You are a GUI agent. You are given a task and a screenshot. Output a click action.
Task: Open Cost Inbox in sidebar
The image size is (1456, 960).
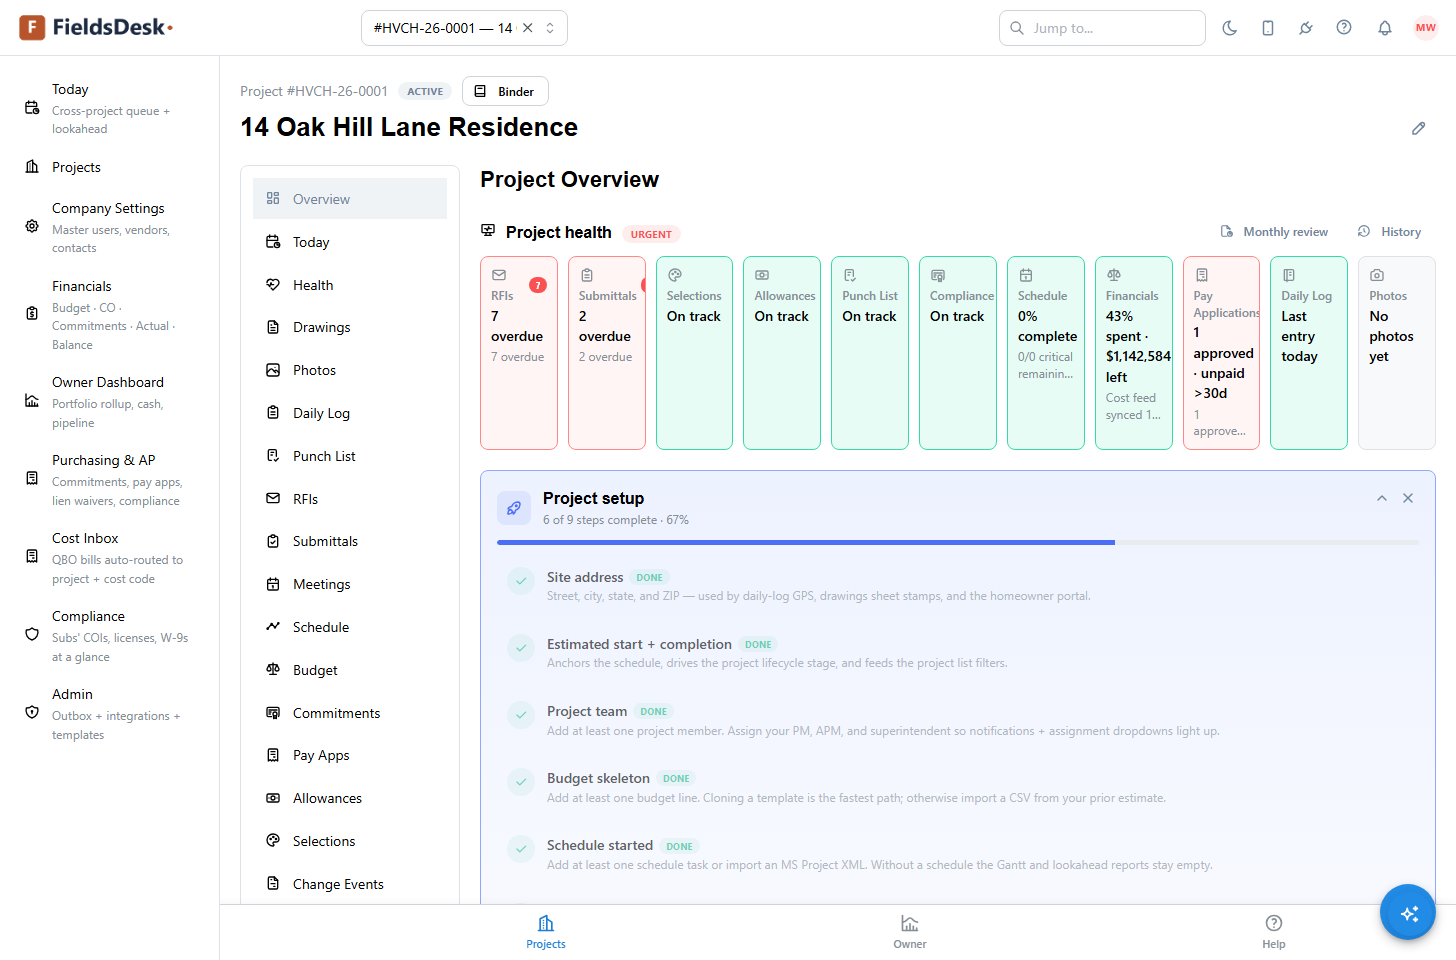[x=109, y=557]
